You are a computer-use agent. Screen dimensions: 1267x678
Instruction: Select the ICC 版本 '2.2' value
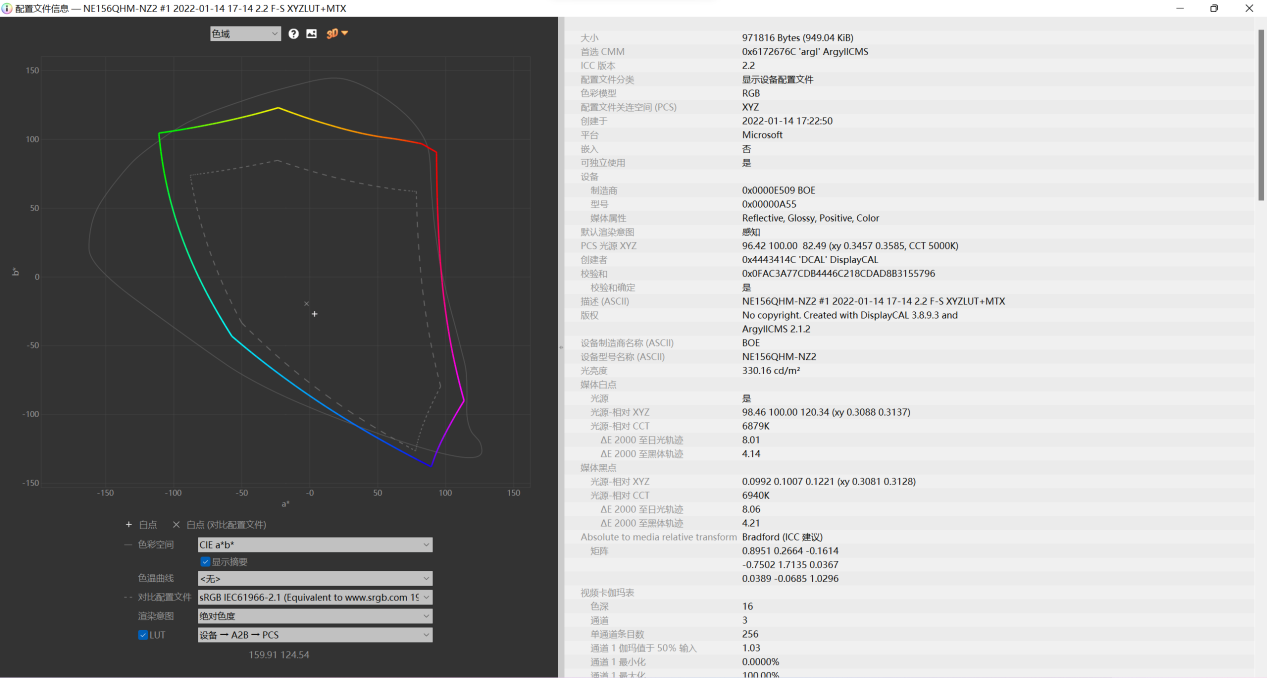(748, 65)
